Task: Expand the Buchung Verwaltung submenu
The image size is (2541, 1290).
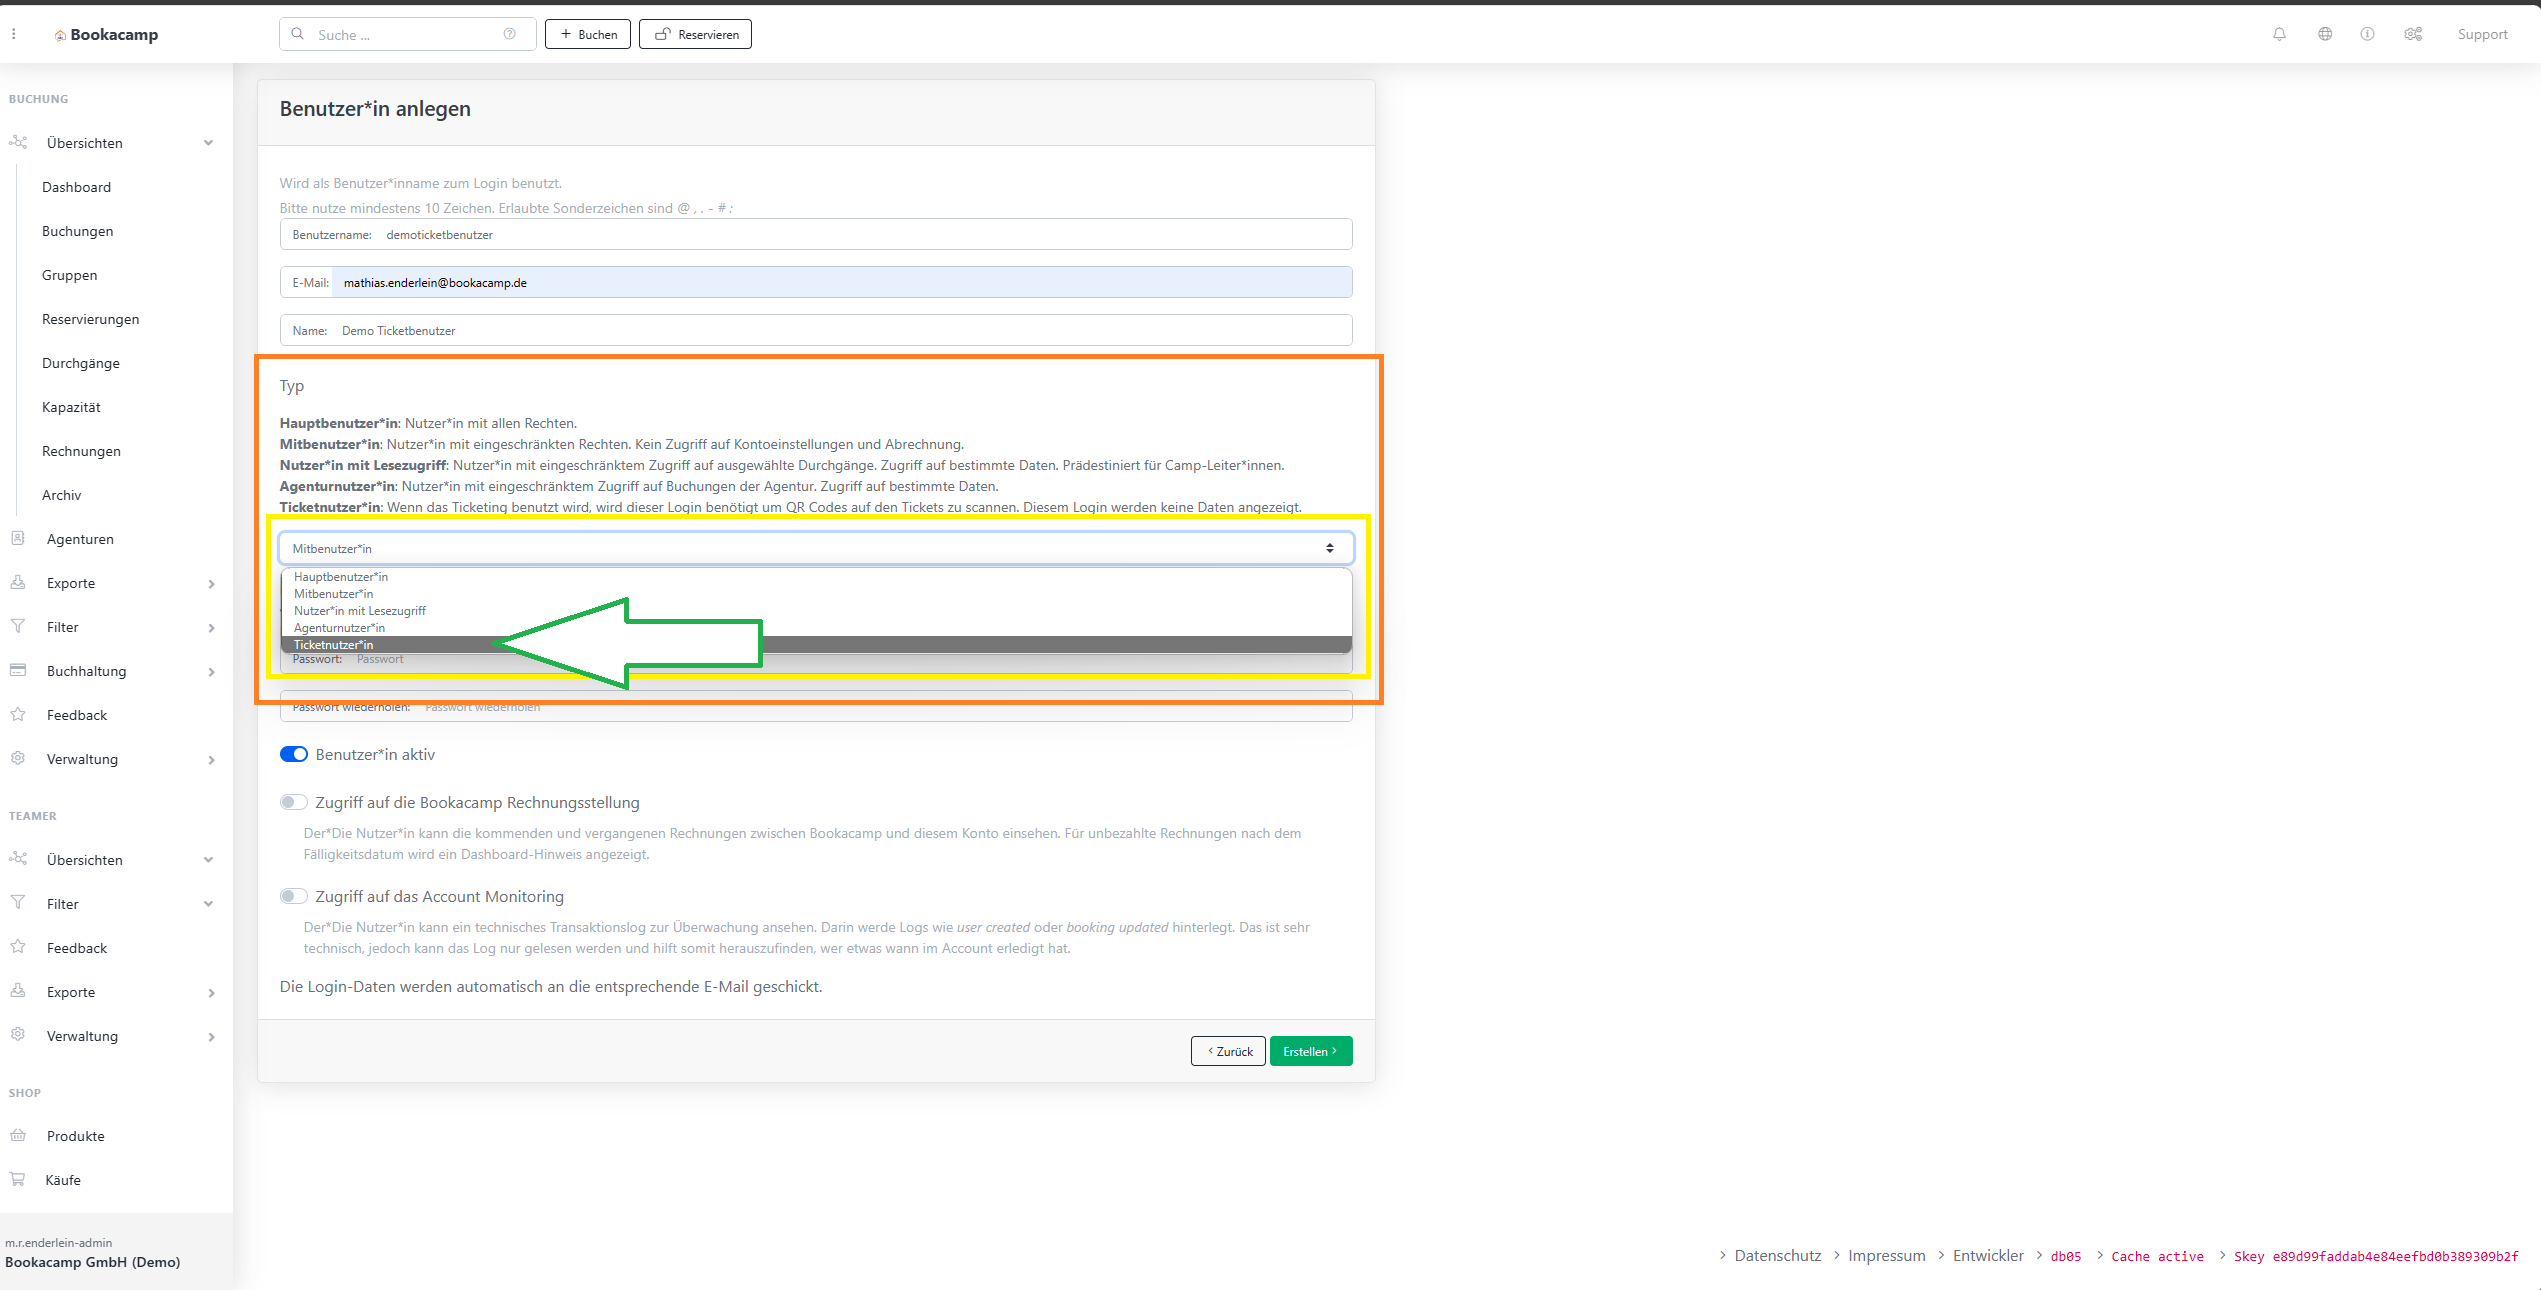Action: click(x=211, y=760)
